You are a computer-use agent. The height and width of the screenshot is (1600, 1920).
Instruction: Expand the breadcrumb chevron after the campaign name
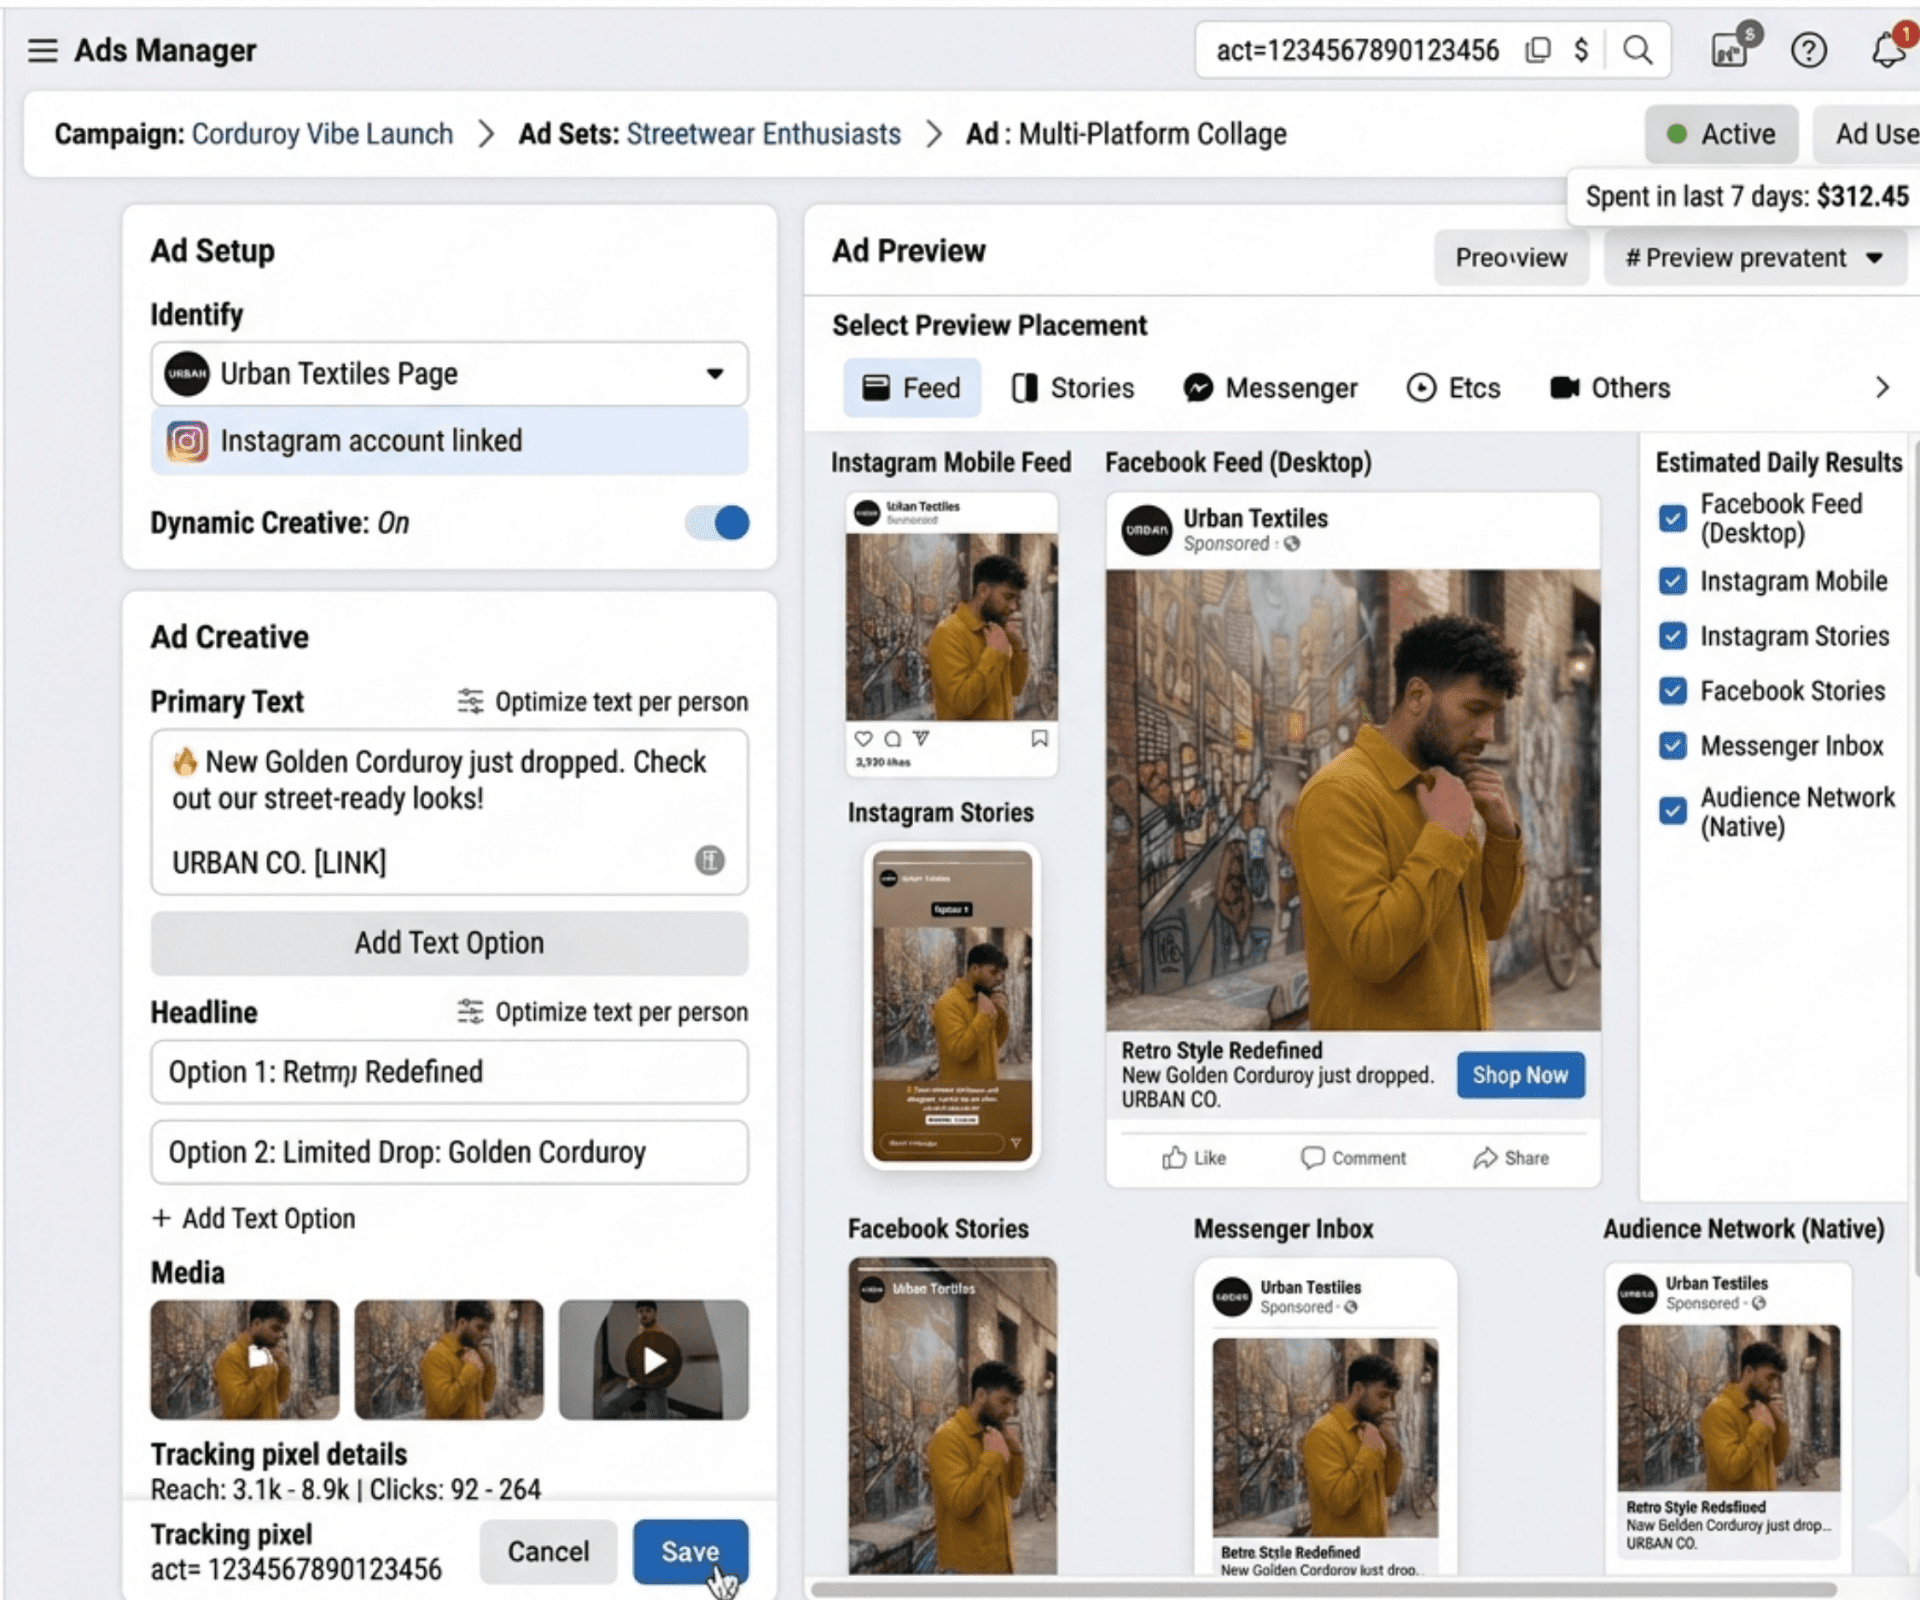click(486, 134)
